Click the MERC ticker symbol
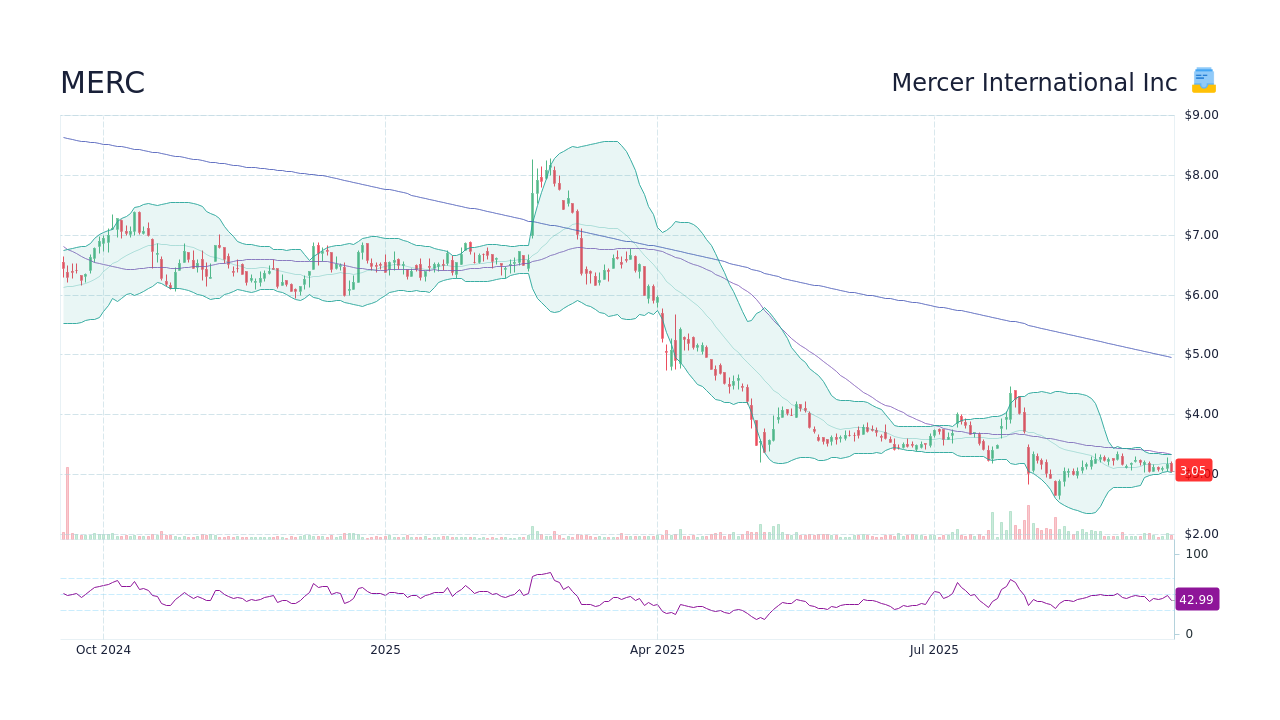The height and width of the screenshot is (720, 1280). (x=102, y=83)
